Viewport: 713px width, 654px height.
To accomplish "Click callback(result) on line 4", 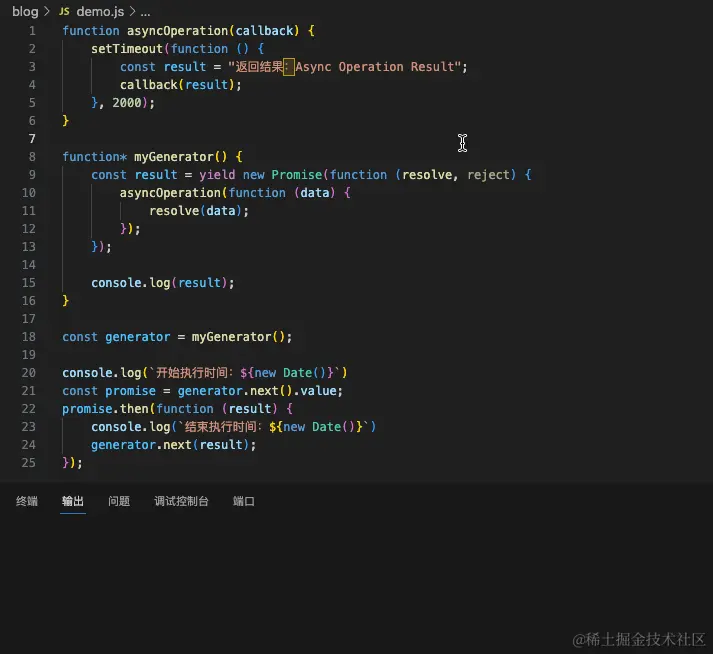I will point(177,85).
